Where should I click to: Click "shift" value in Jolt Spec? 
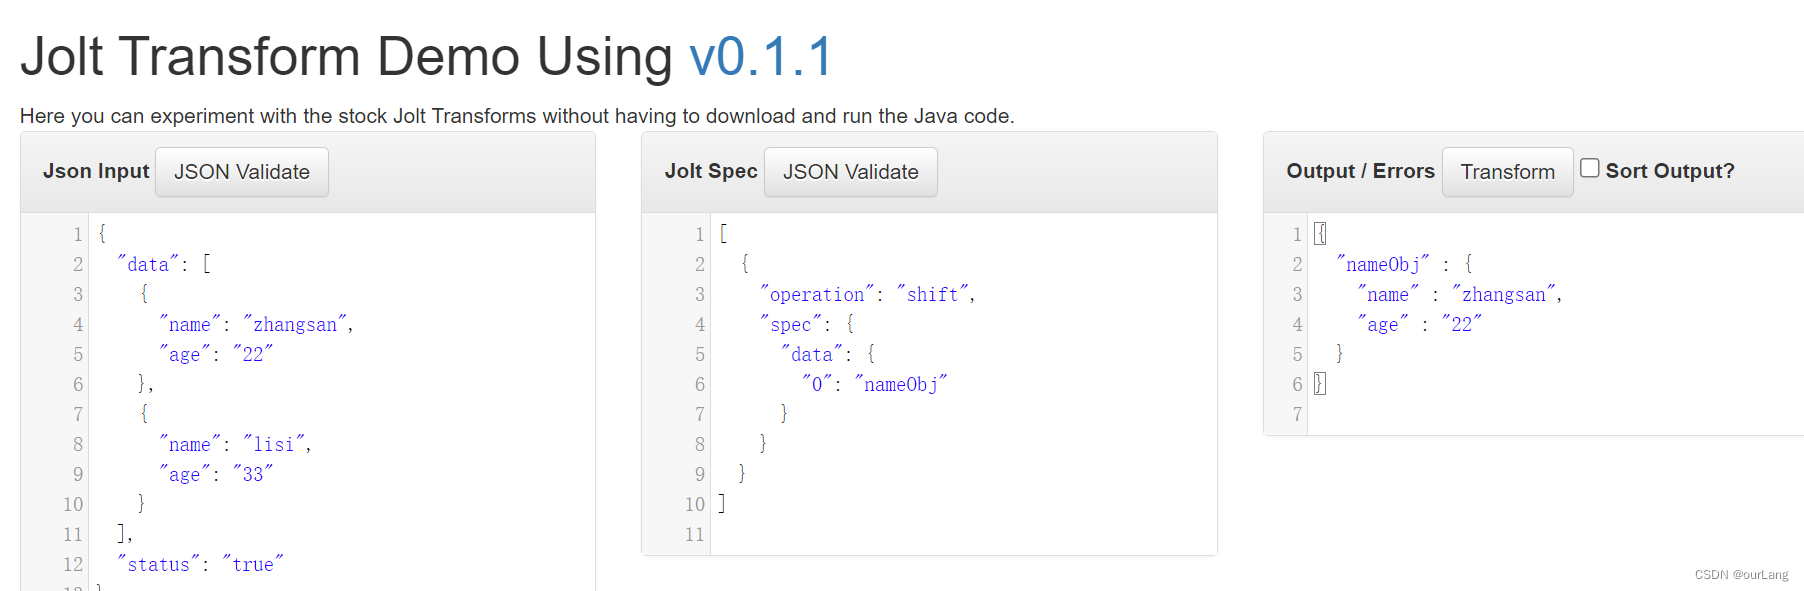(x=933, y=294)
